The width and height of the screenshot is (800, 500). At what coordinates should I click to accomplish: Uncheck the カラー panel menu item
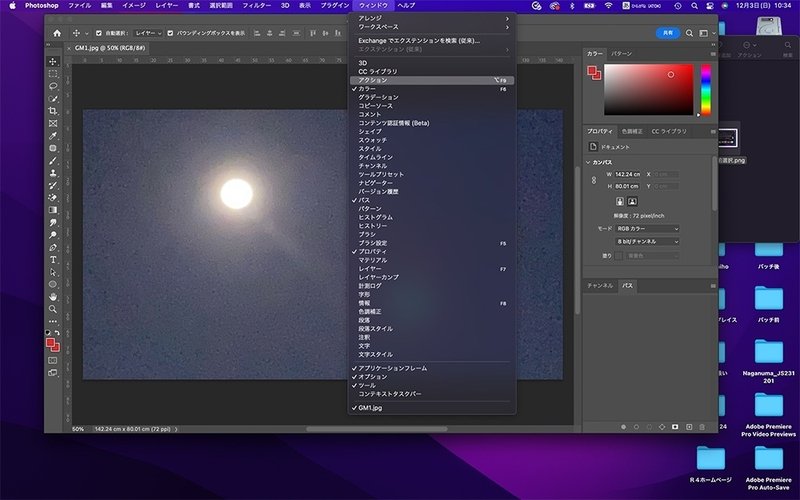point(432,89)
